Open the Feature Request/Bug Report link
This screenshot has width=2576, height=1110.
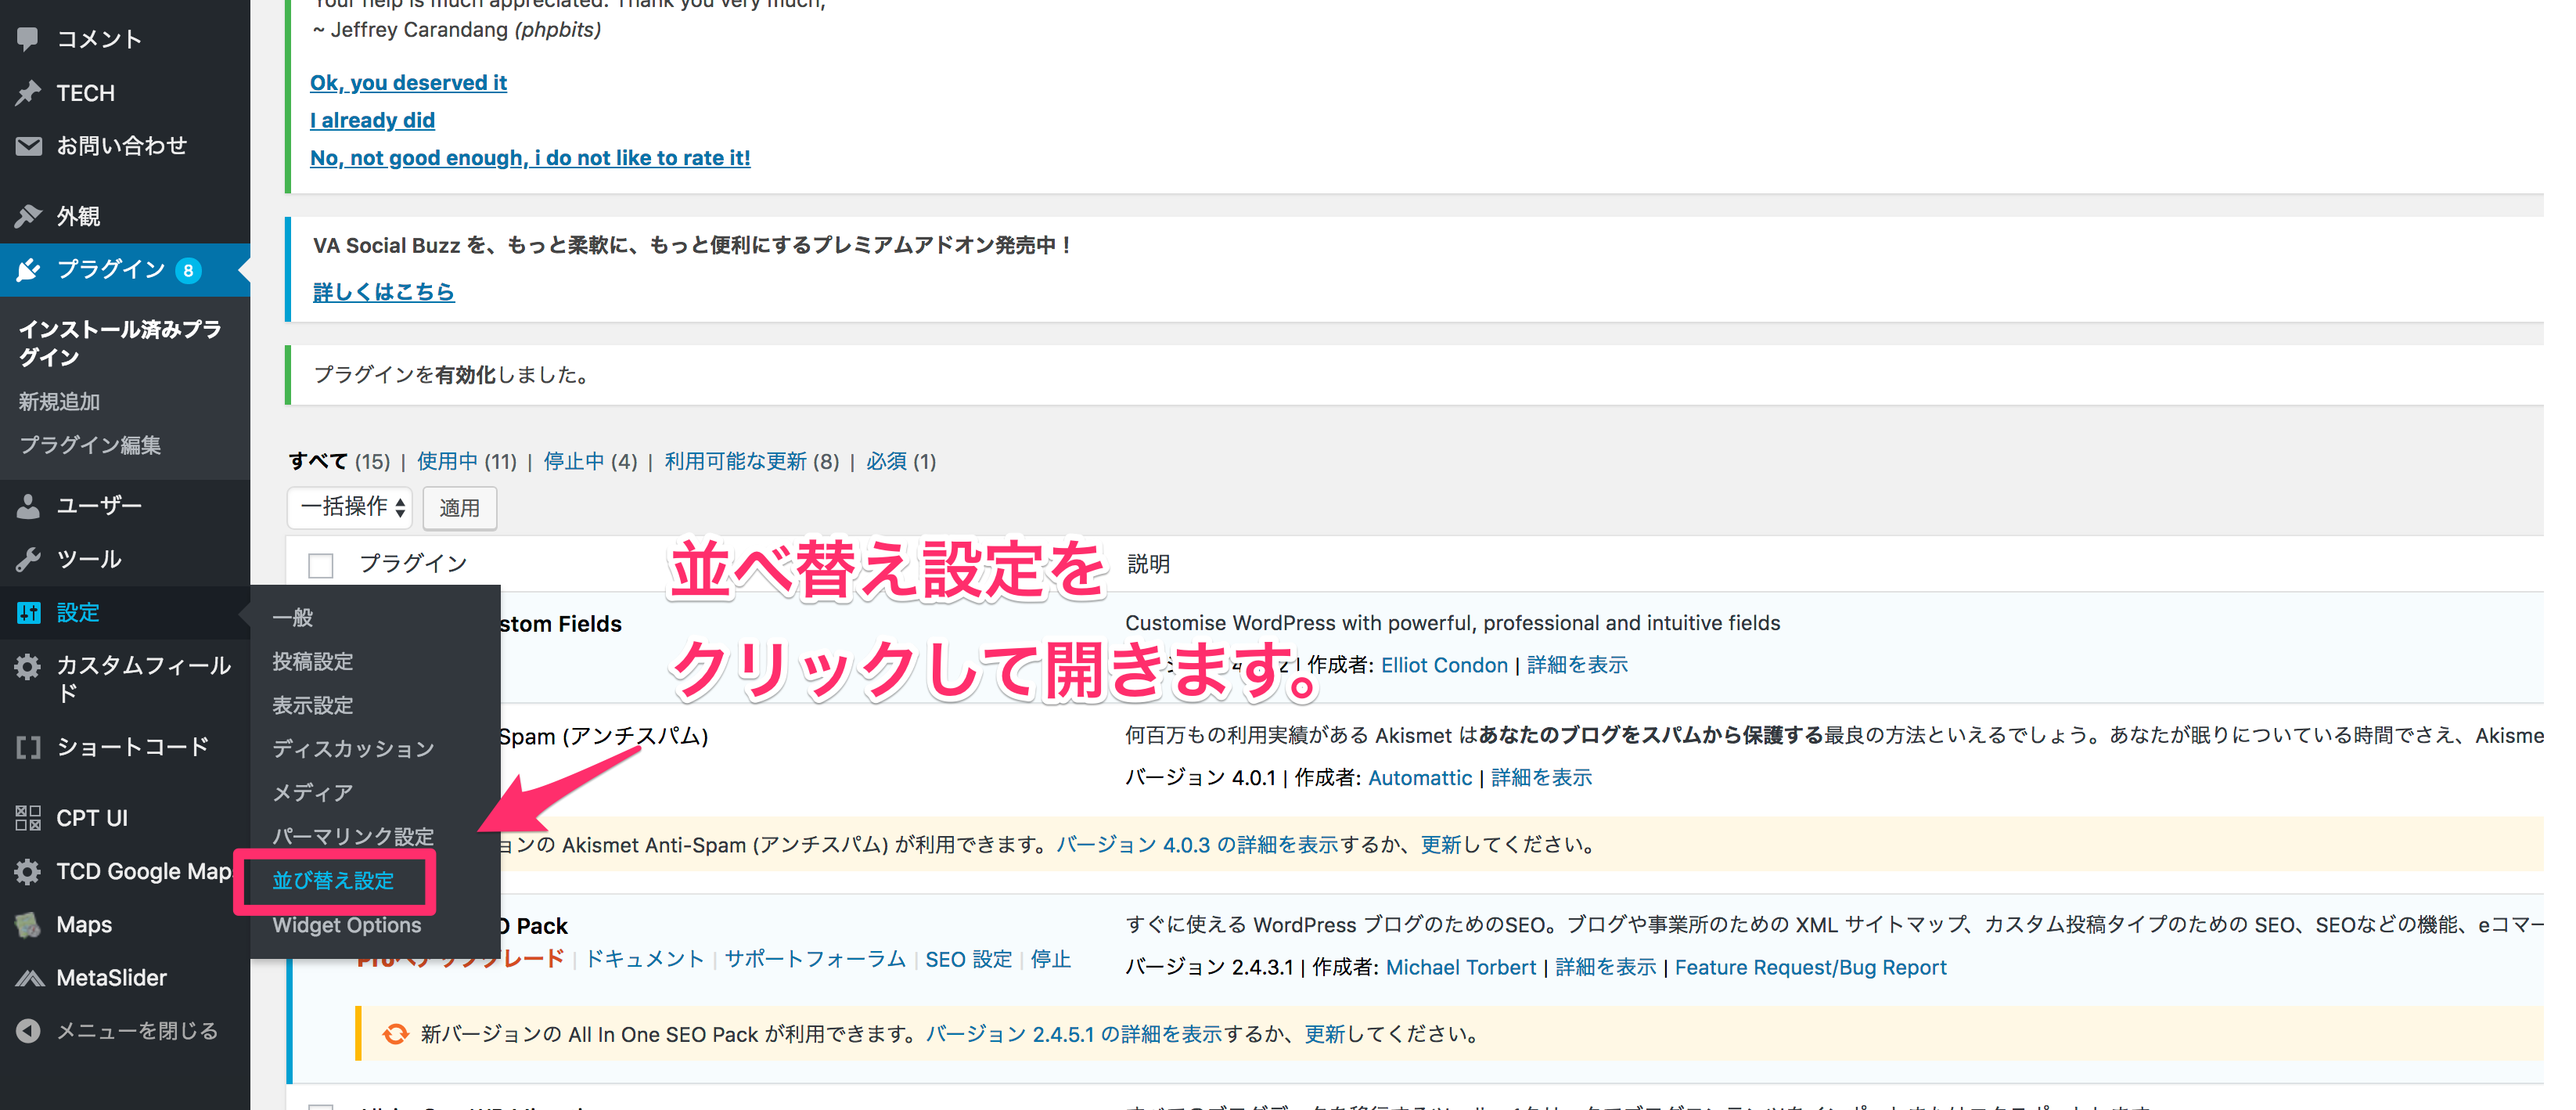1811,968
